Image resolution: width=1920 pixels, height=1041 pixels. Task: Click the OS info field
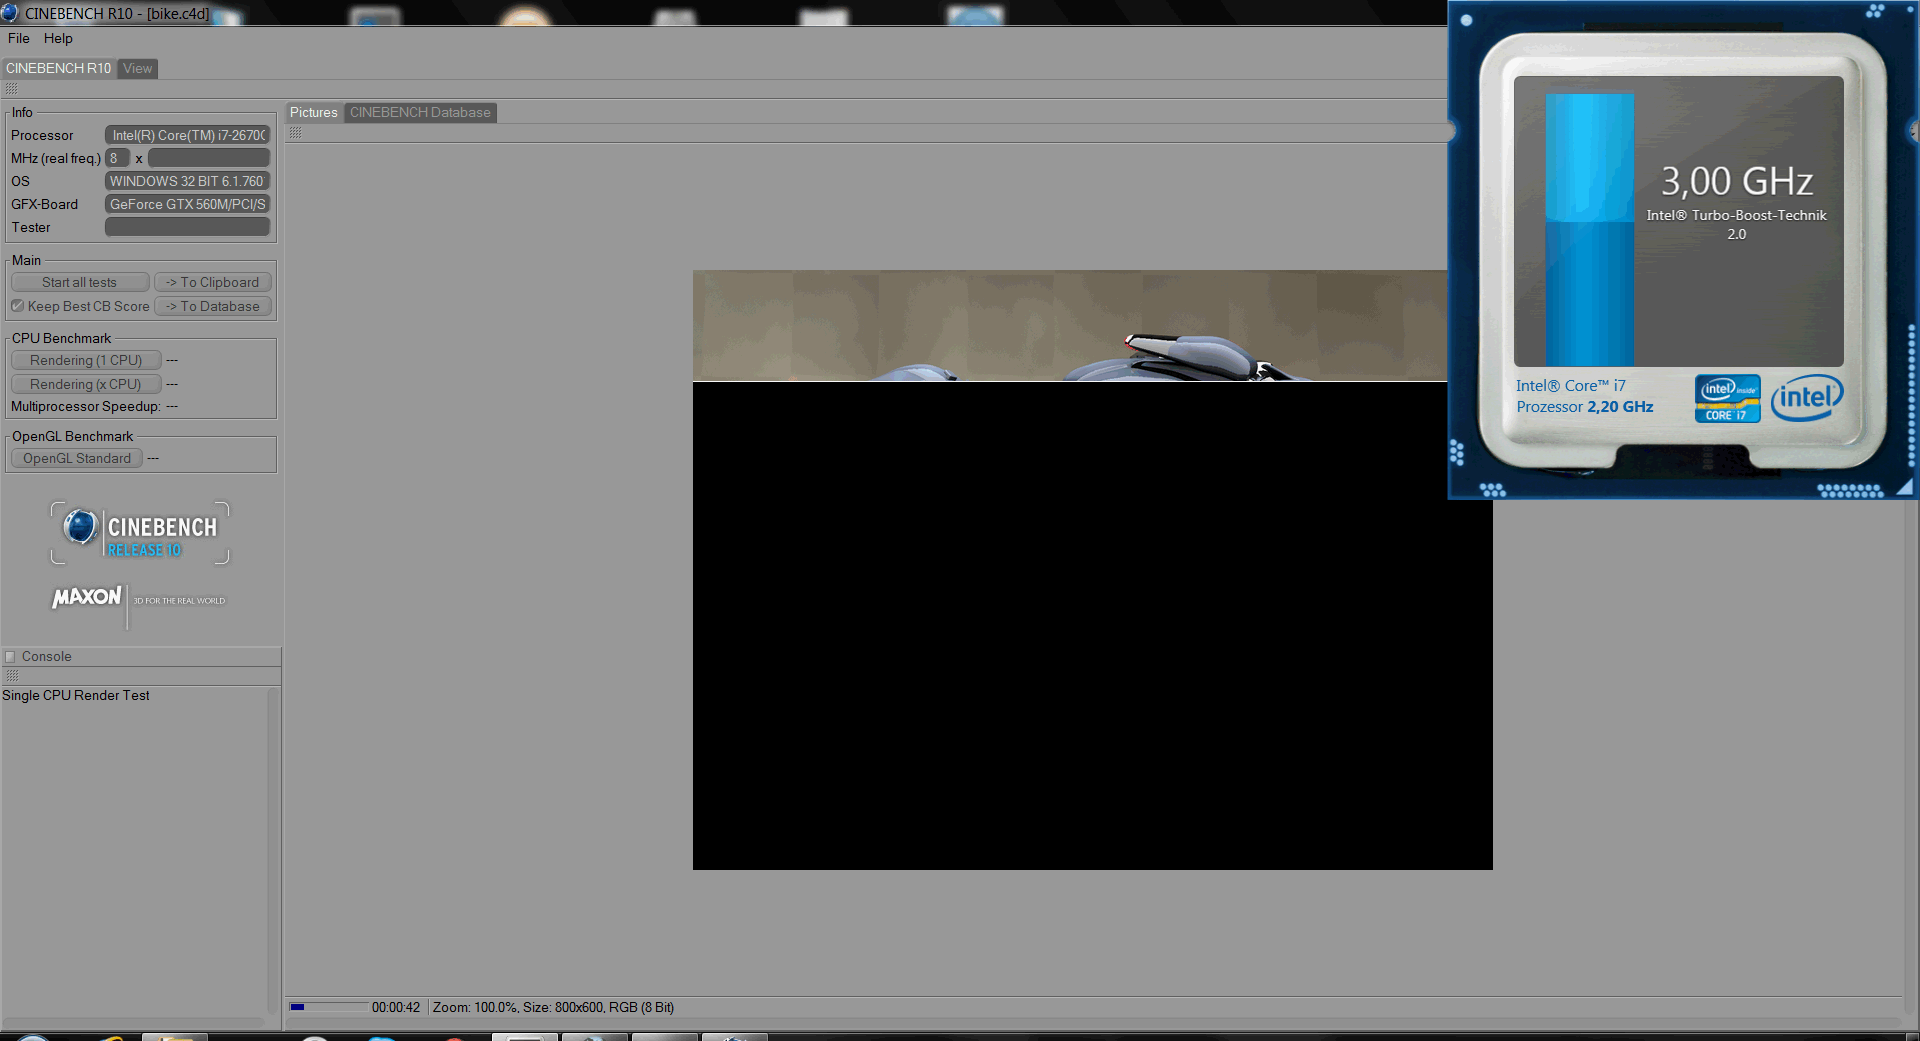[188, 181]
